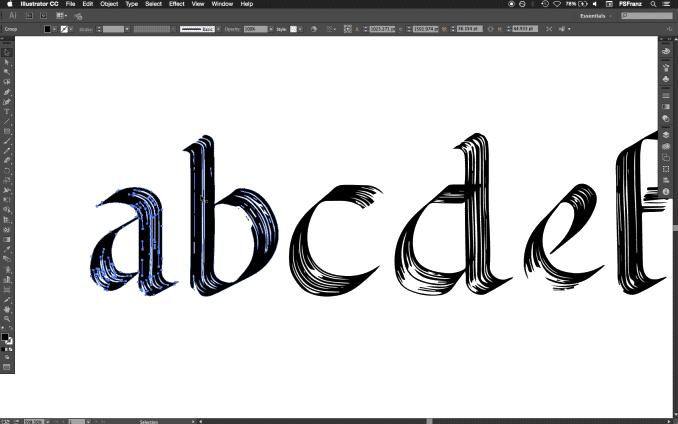Select the Shape Builder tool
This screenshot has width=678, height=424.
tap(6, 210)
